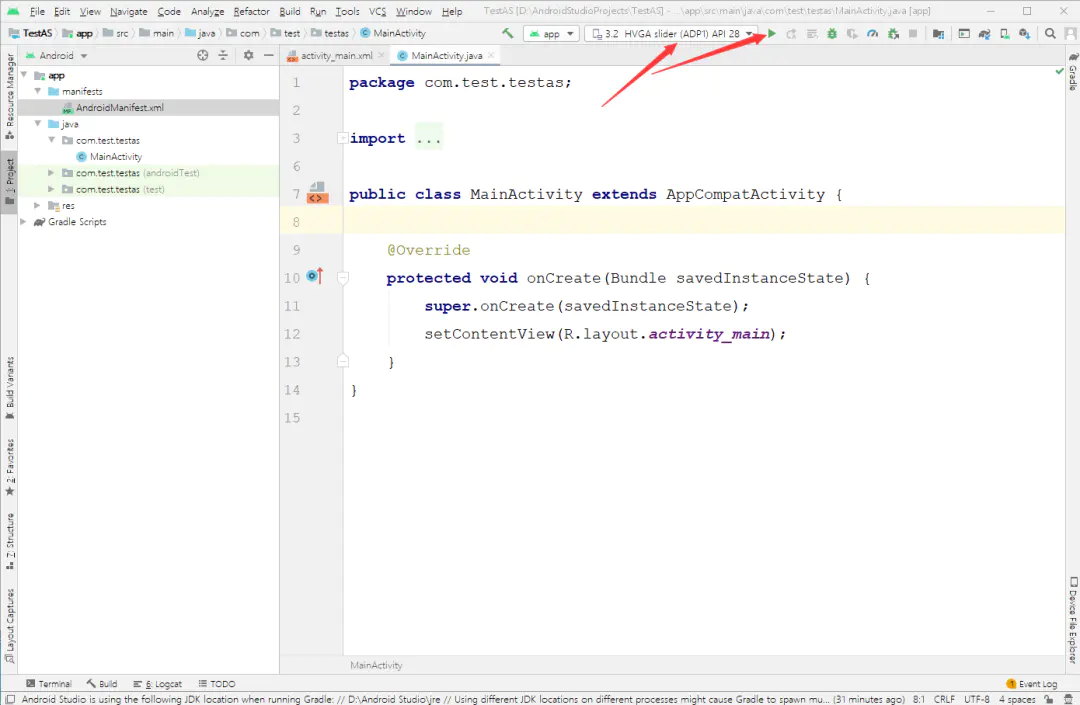The image size is (1080, 705).
Task: Open the Navigate menu
Action: click(129, 12)
